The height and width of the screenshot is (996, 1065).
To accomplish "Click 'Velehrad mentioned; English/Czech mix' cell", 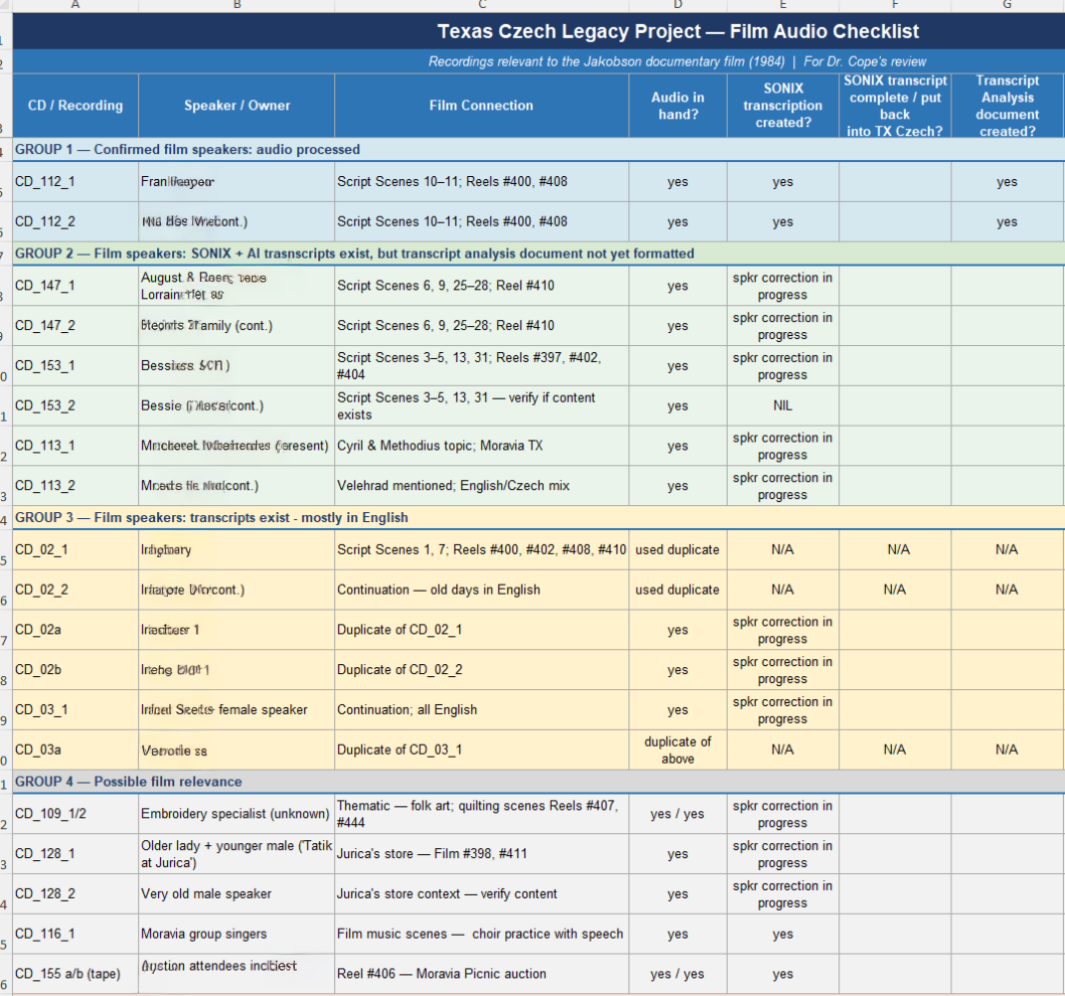I will [482, 486].
